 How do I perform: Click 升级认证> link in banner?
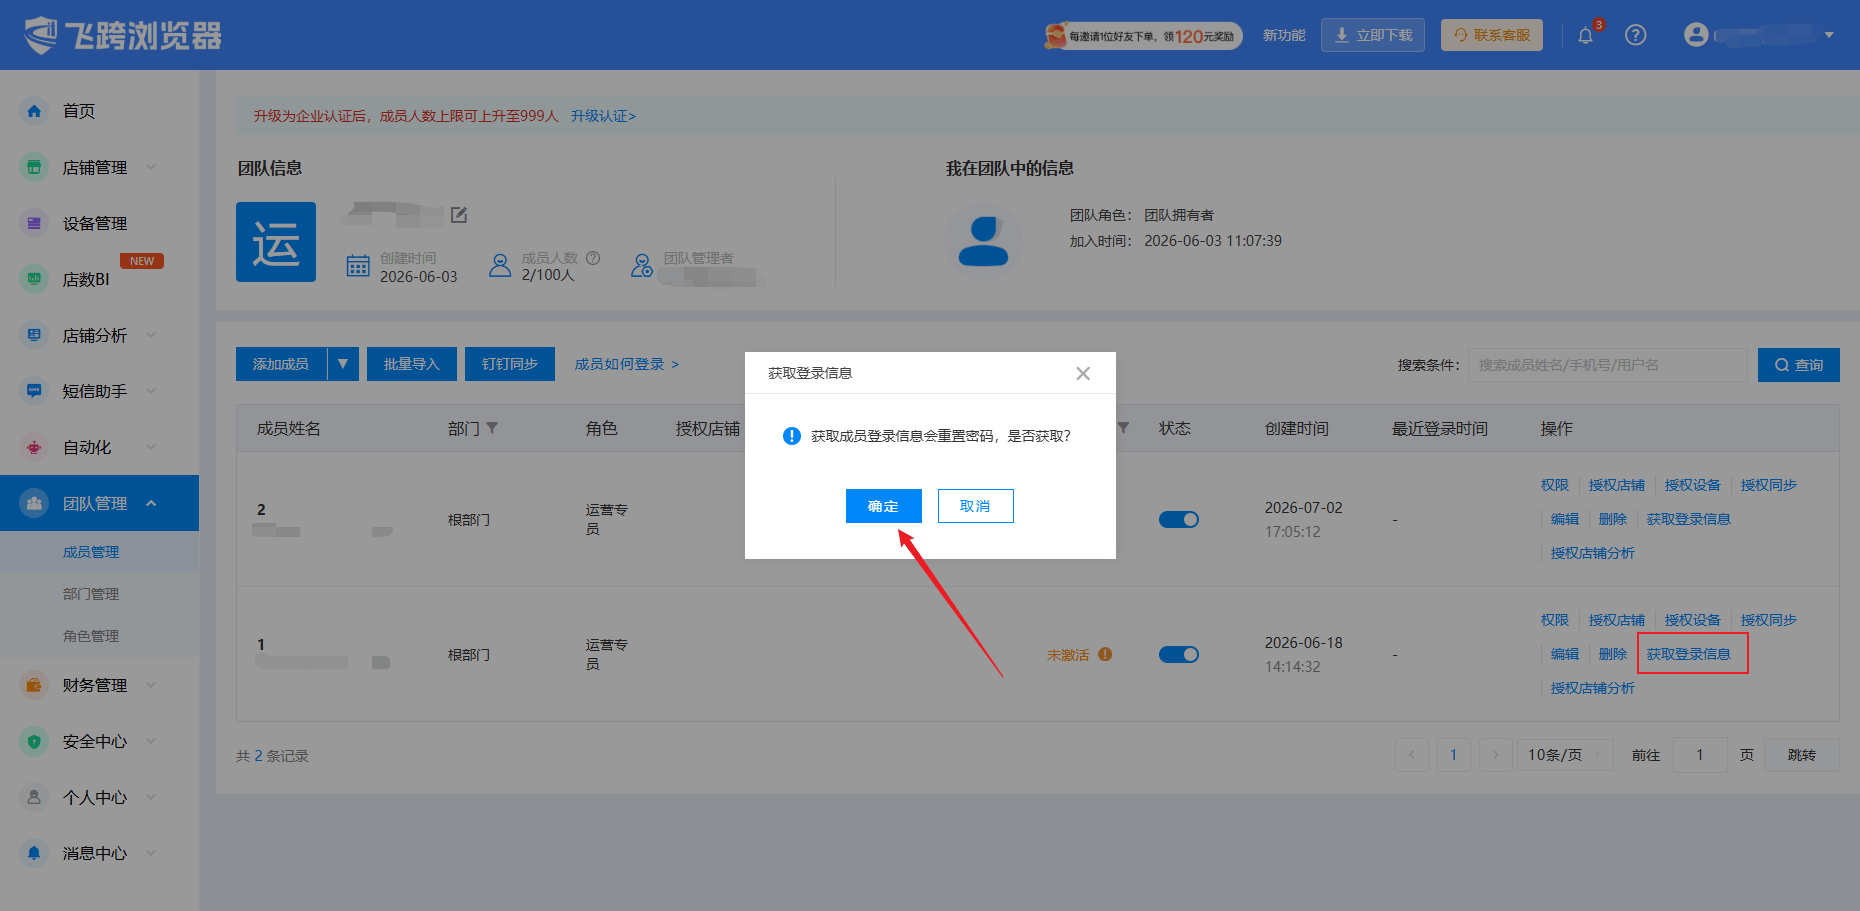603,116
